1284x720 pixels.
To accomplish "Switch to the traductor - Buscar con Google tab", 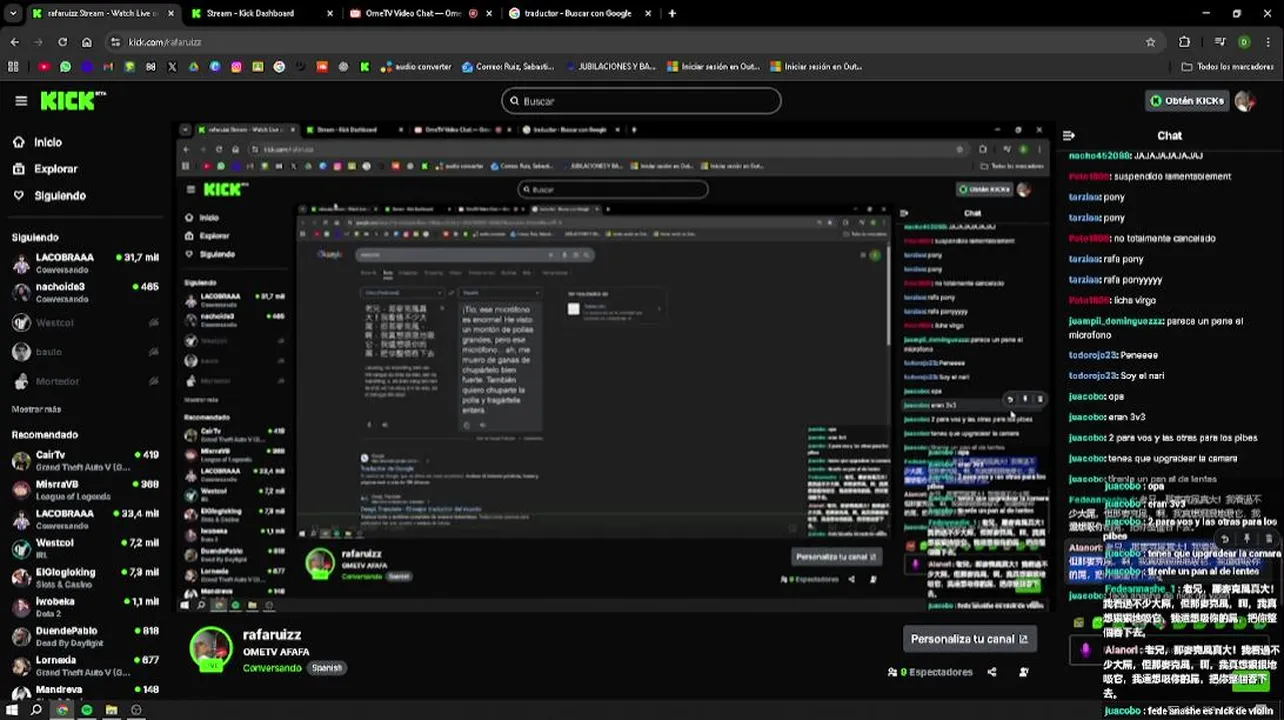I will coord(580,13).
